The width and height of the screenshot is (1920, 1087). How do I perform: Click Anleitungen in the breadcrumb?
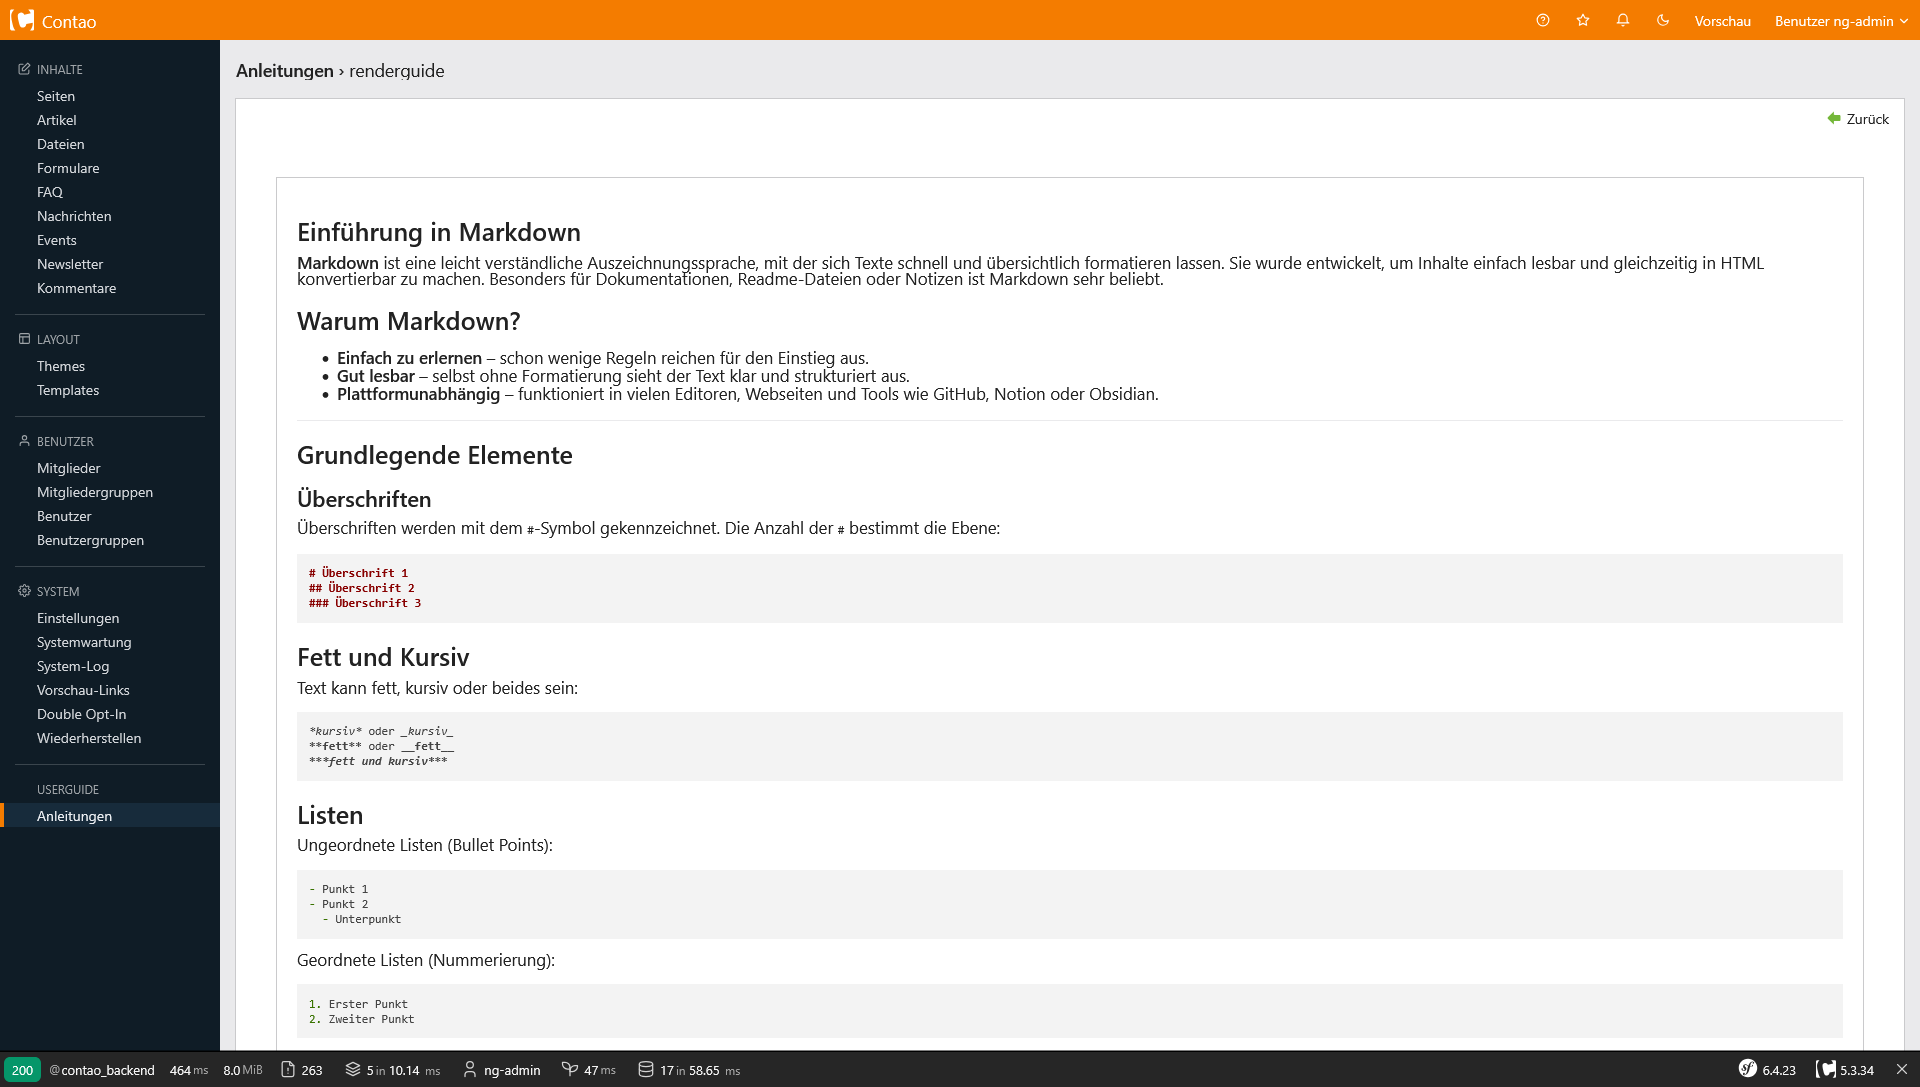point(285,71)
